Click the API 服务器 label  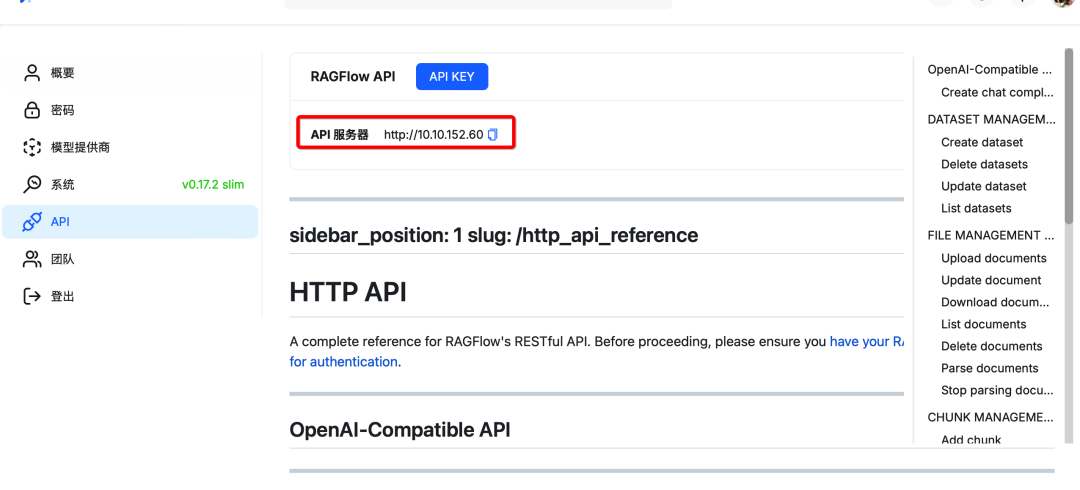pos(340,135)
